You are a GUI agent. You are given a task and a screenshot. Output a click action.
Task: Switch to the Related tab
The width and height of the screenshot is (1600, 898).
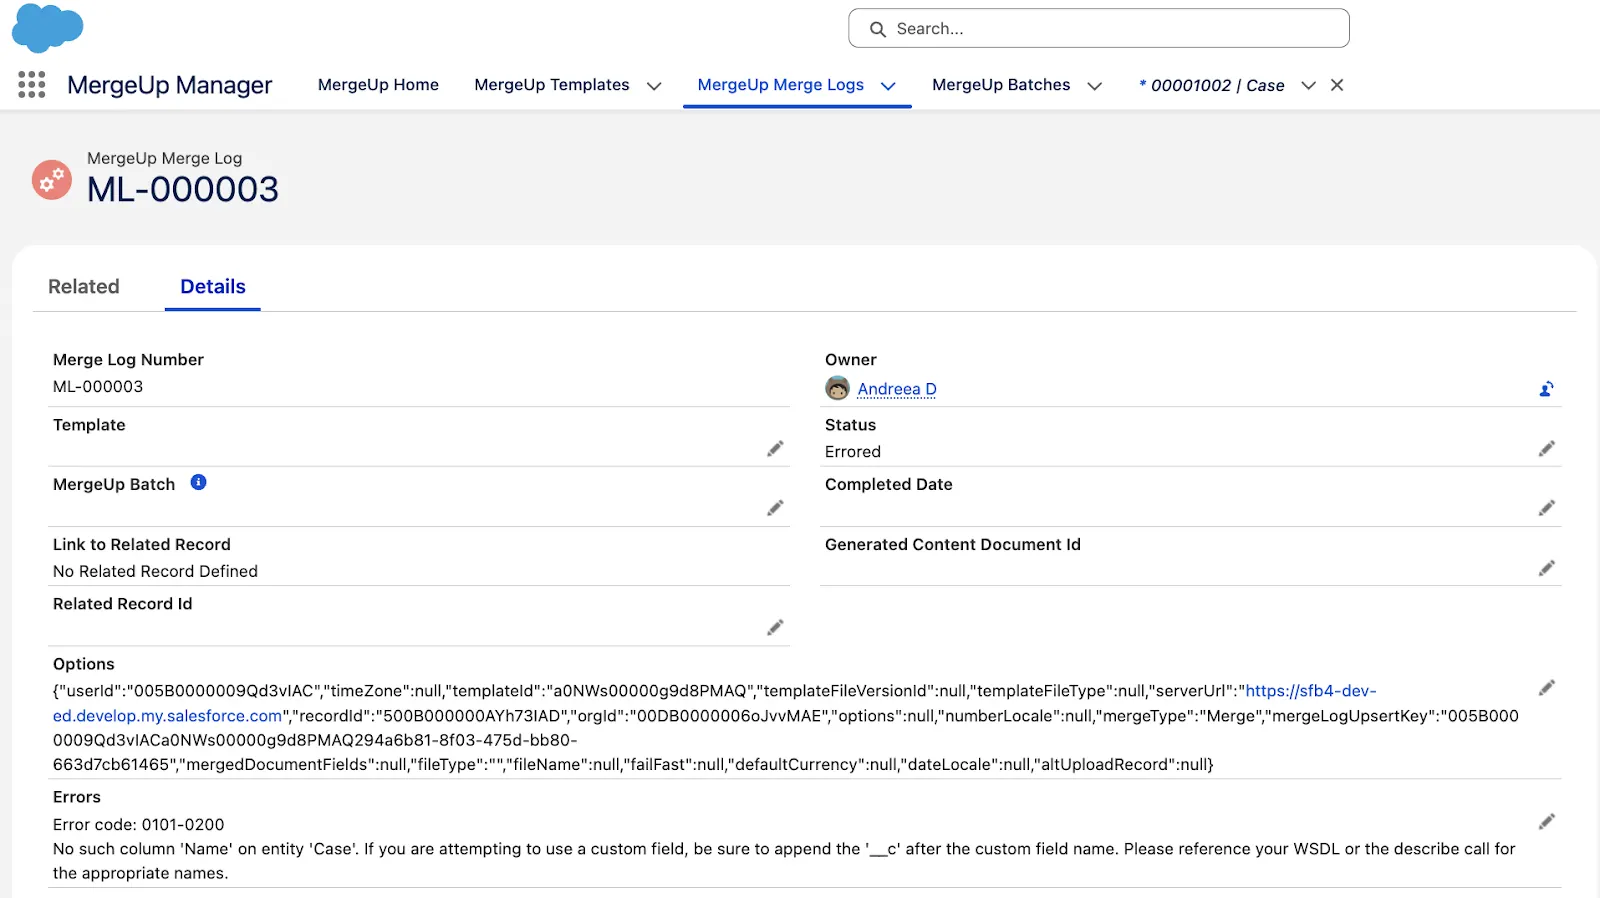84,287
